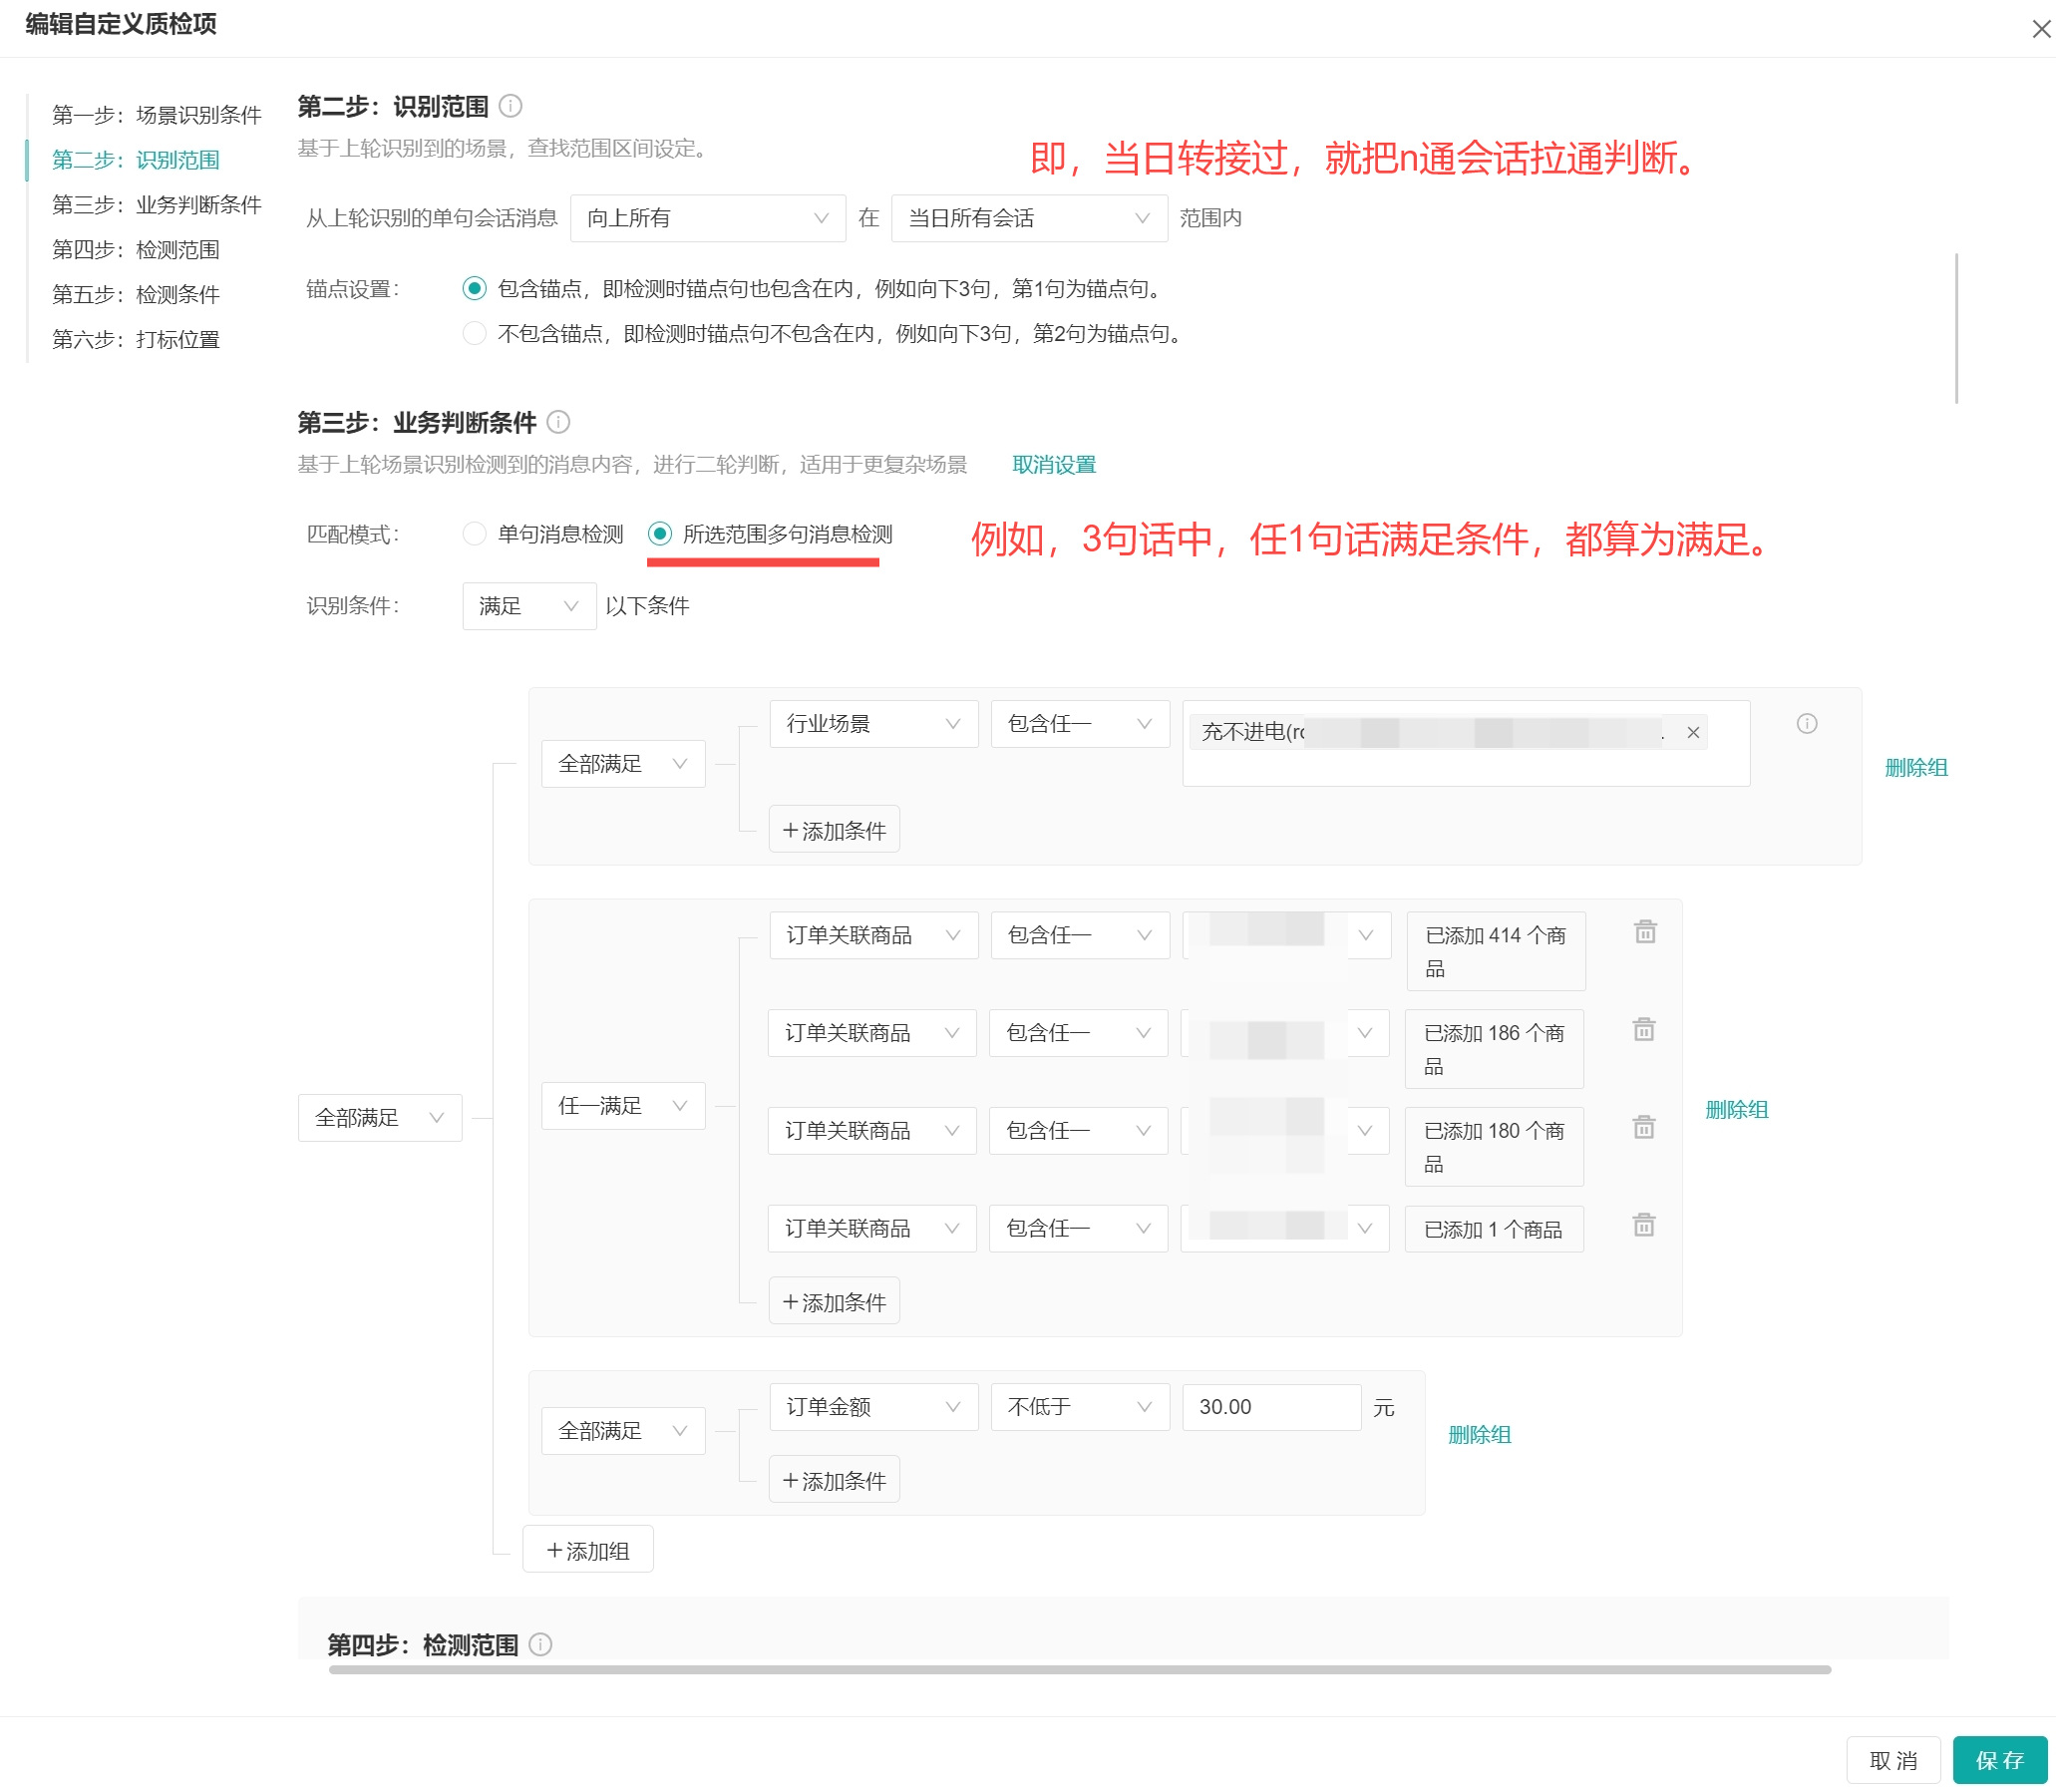Go to 第六步：打标位置 step
Viewport: 2056px width, 1792px height.
pos(136,340)
